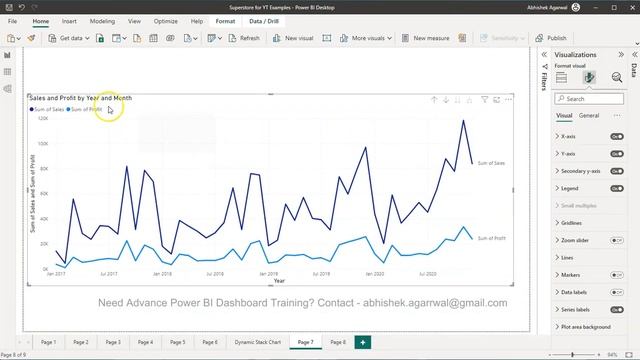Screen dimensions: 640x360
Task: Expand the Filters pane
Action: 544,54
